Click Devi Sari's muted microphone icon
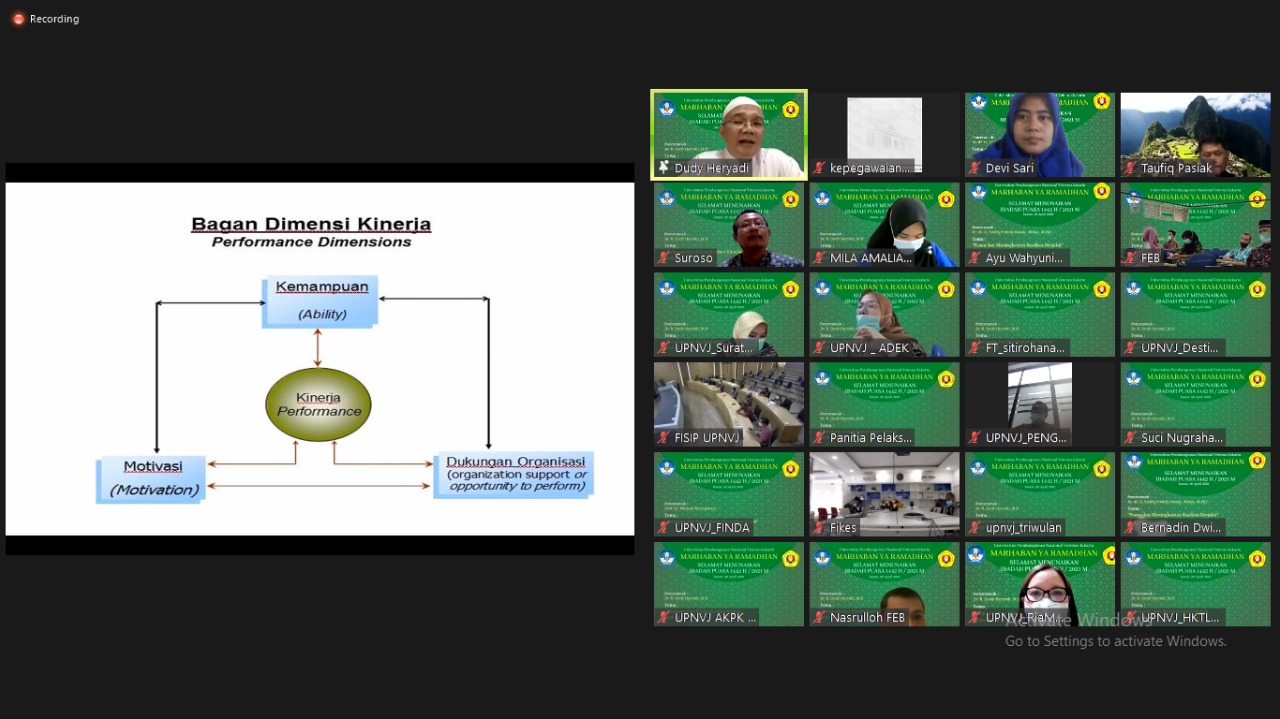The width and height of the screenshot is (1280, 719). 975,169
